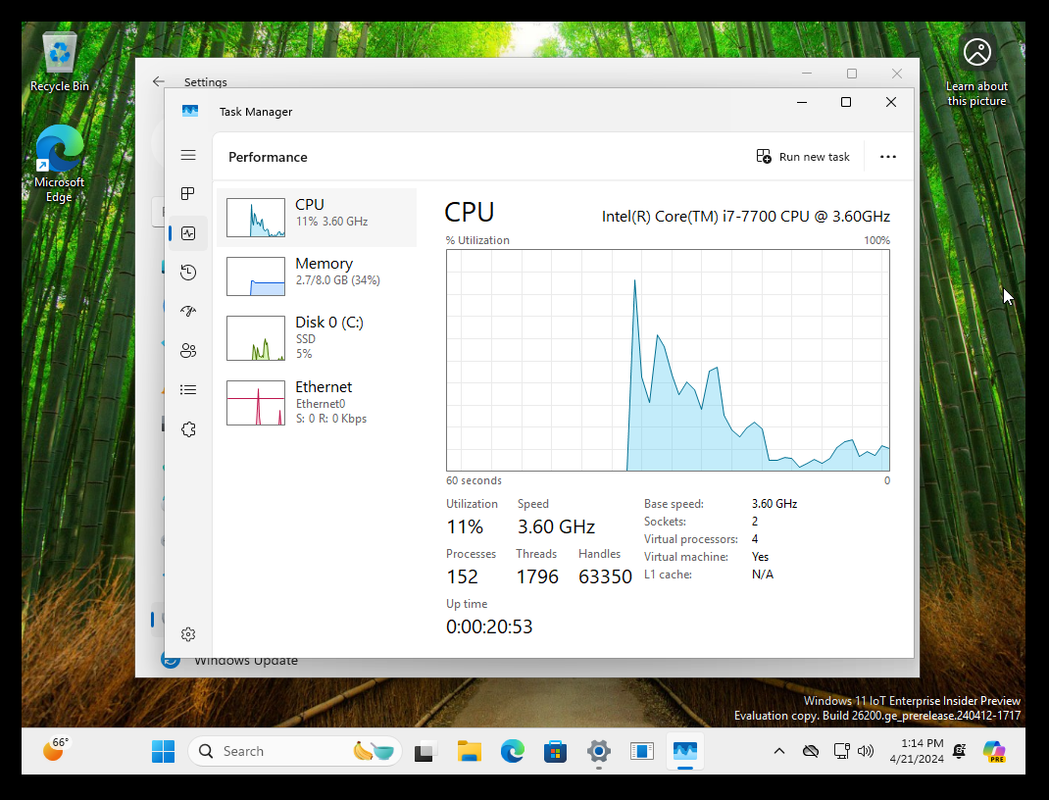
Task: Open Microsoft Store from the taskbar
Action: [555, 751]
